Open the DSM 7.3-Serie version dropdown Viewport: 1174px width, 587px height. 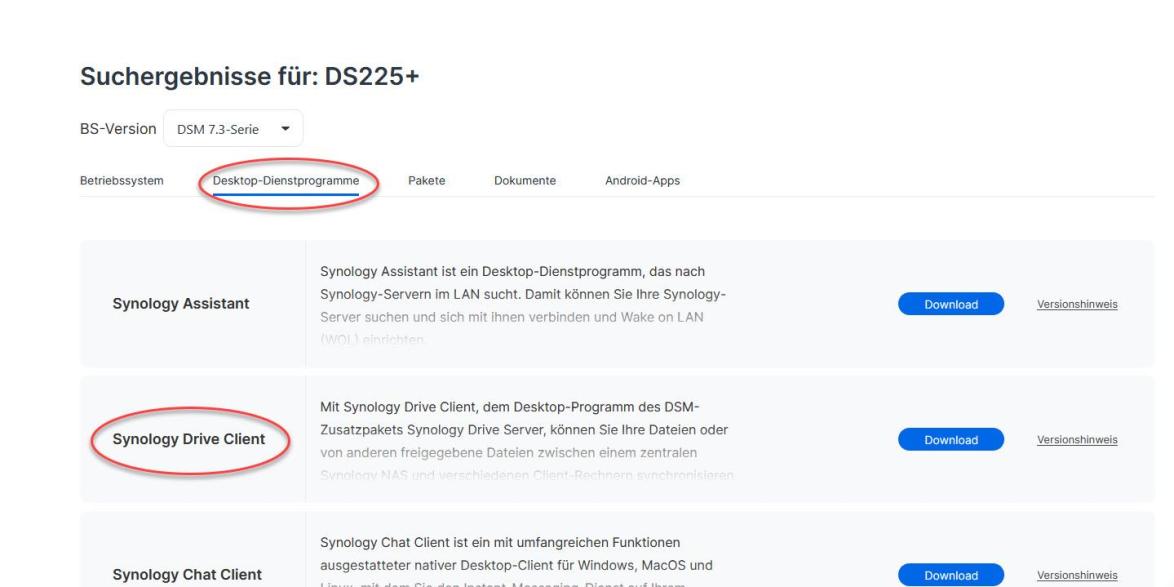232,130
